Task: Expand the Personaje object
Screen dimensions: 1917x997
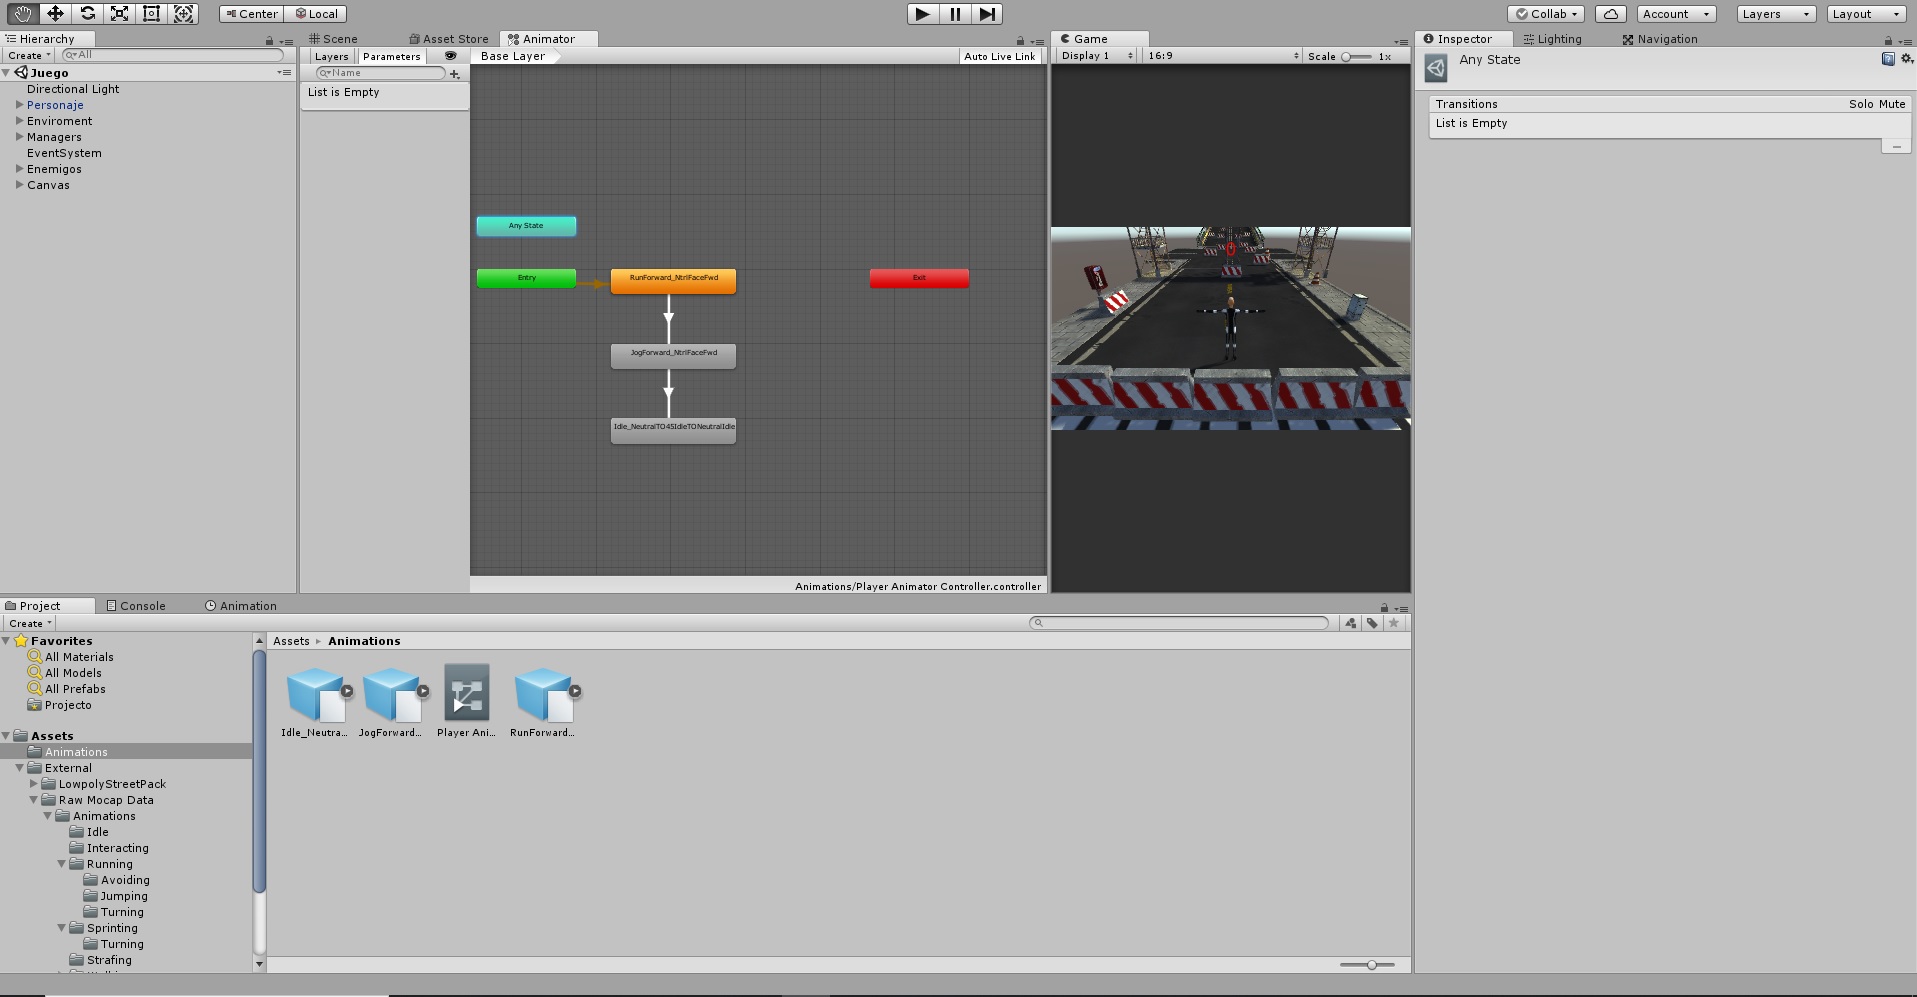Action: pos(19,105)
